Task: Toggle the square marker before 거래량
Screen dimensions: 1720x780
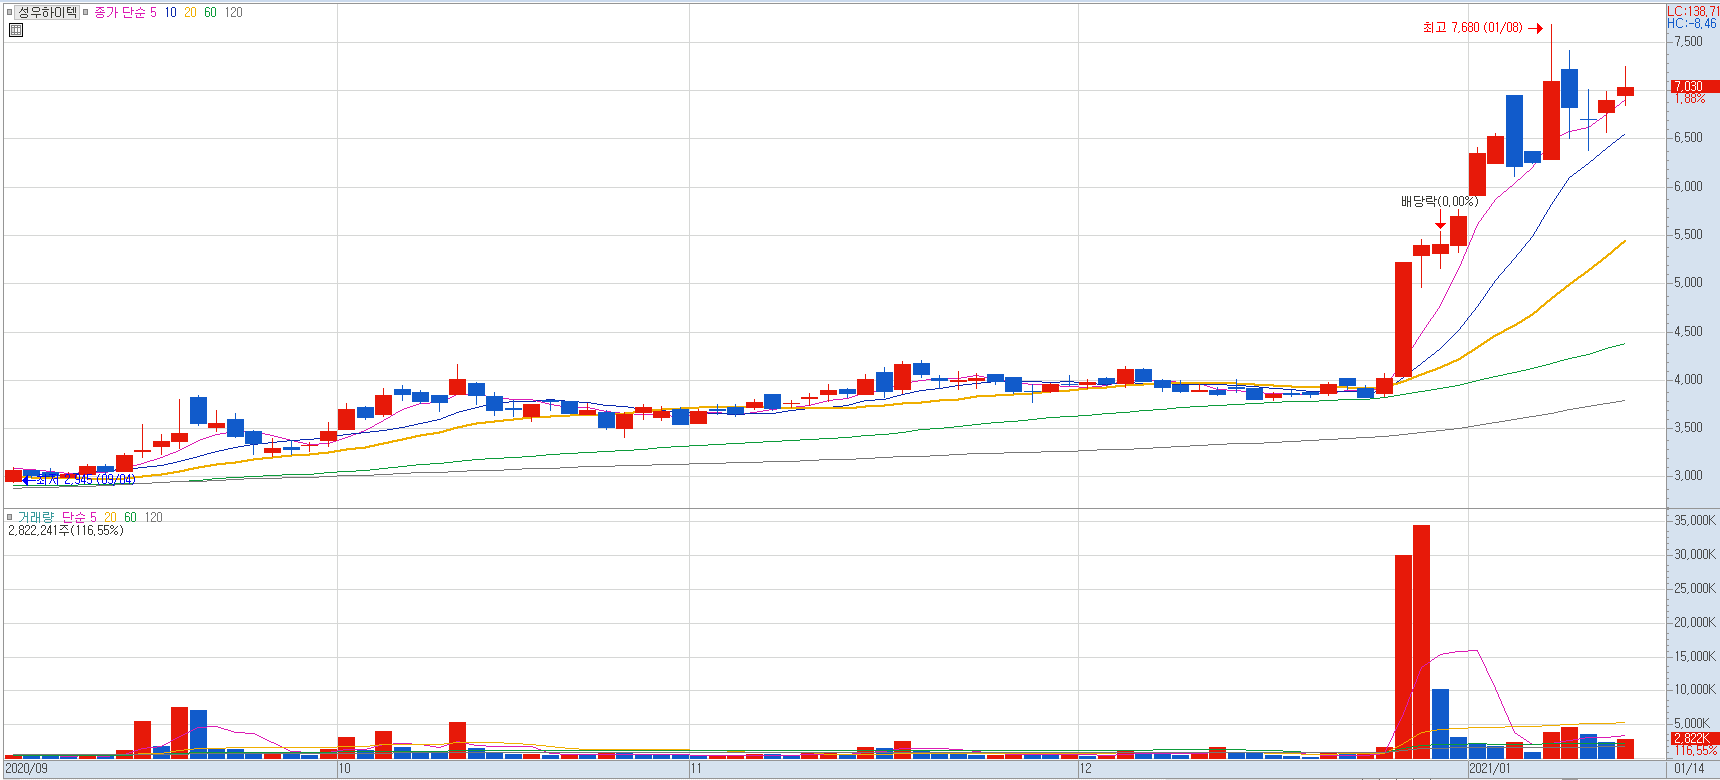Action: pos(10,517)
